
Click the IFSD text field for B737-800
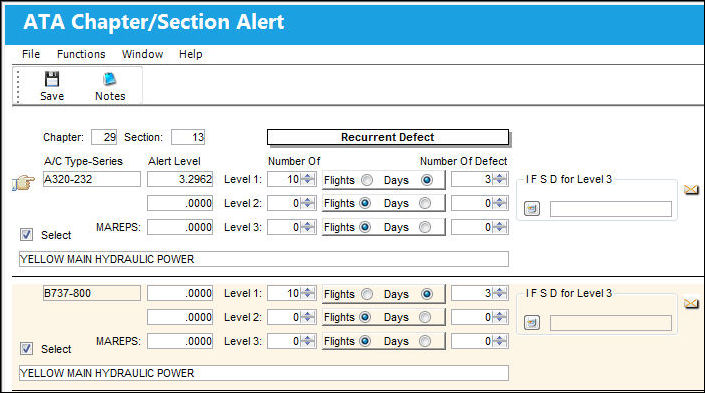[x=611, y=323]
